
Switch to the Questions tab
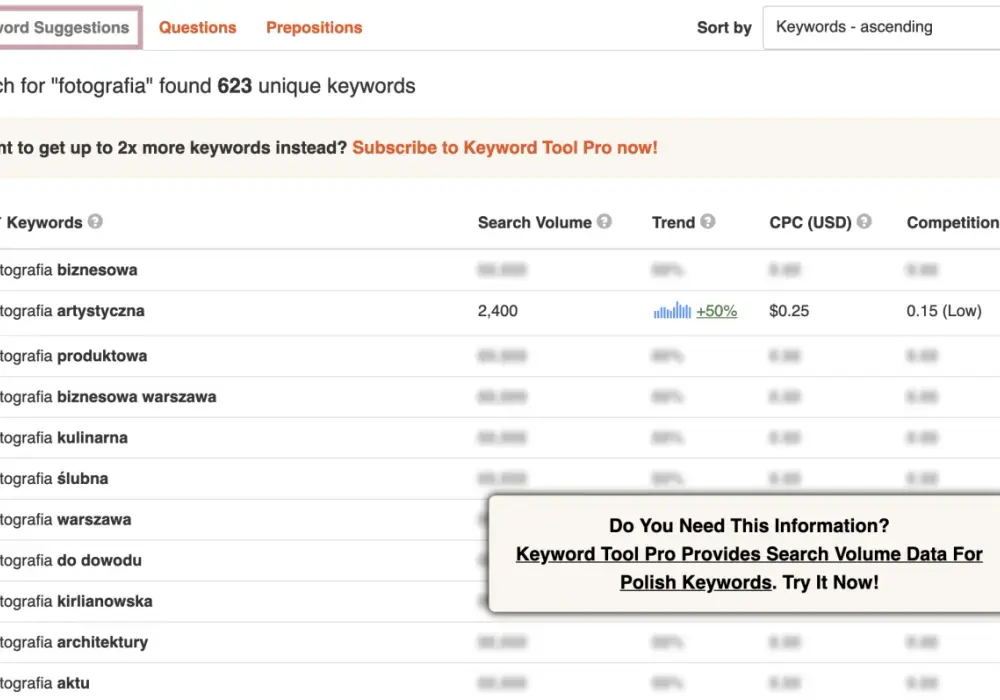(x=197, y=27)
